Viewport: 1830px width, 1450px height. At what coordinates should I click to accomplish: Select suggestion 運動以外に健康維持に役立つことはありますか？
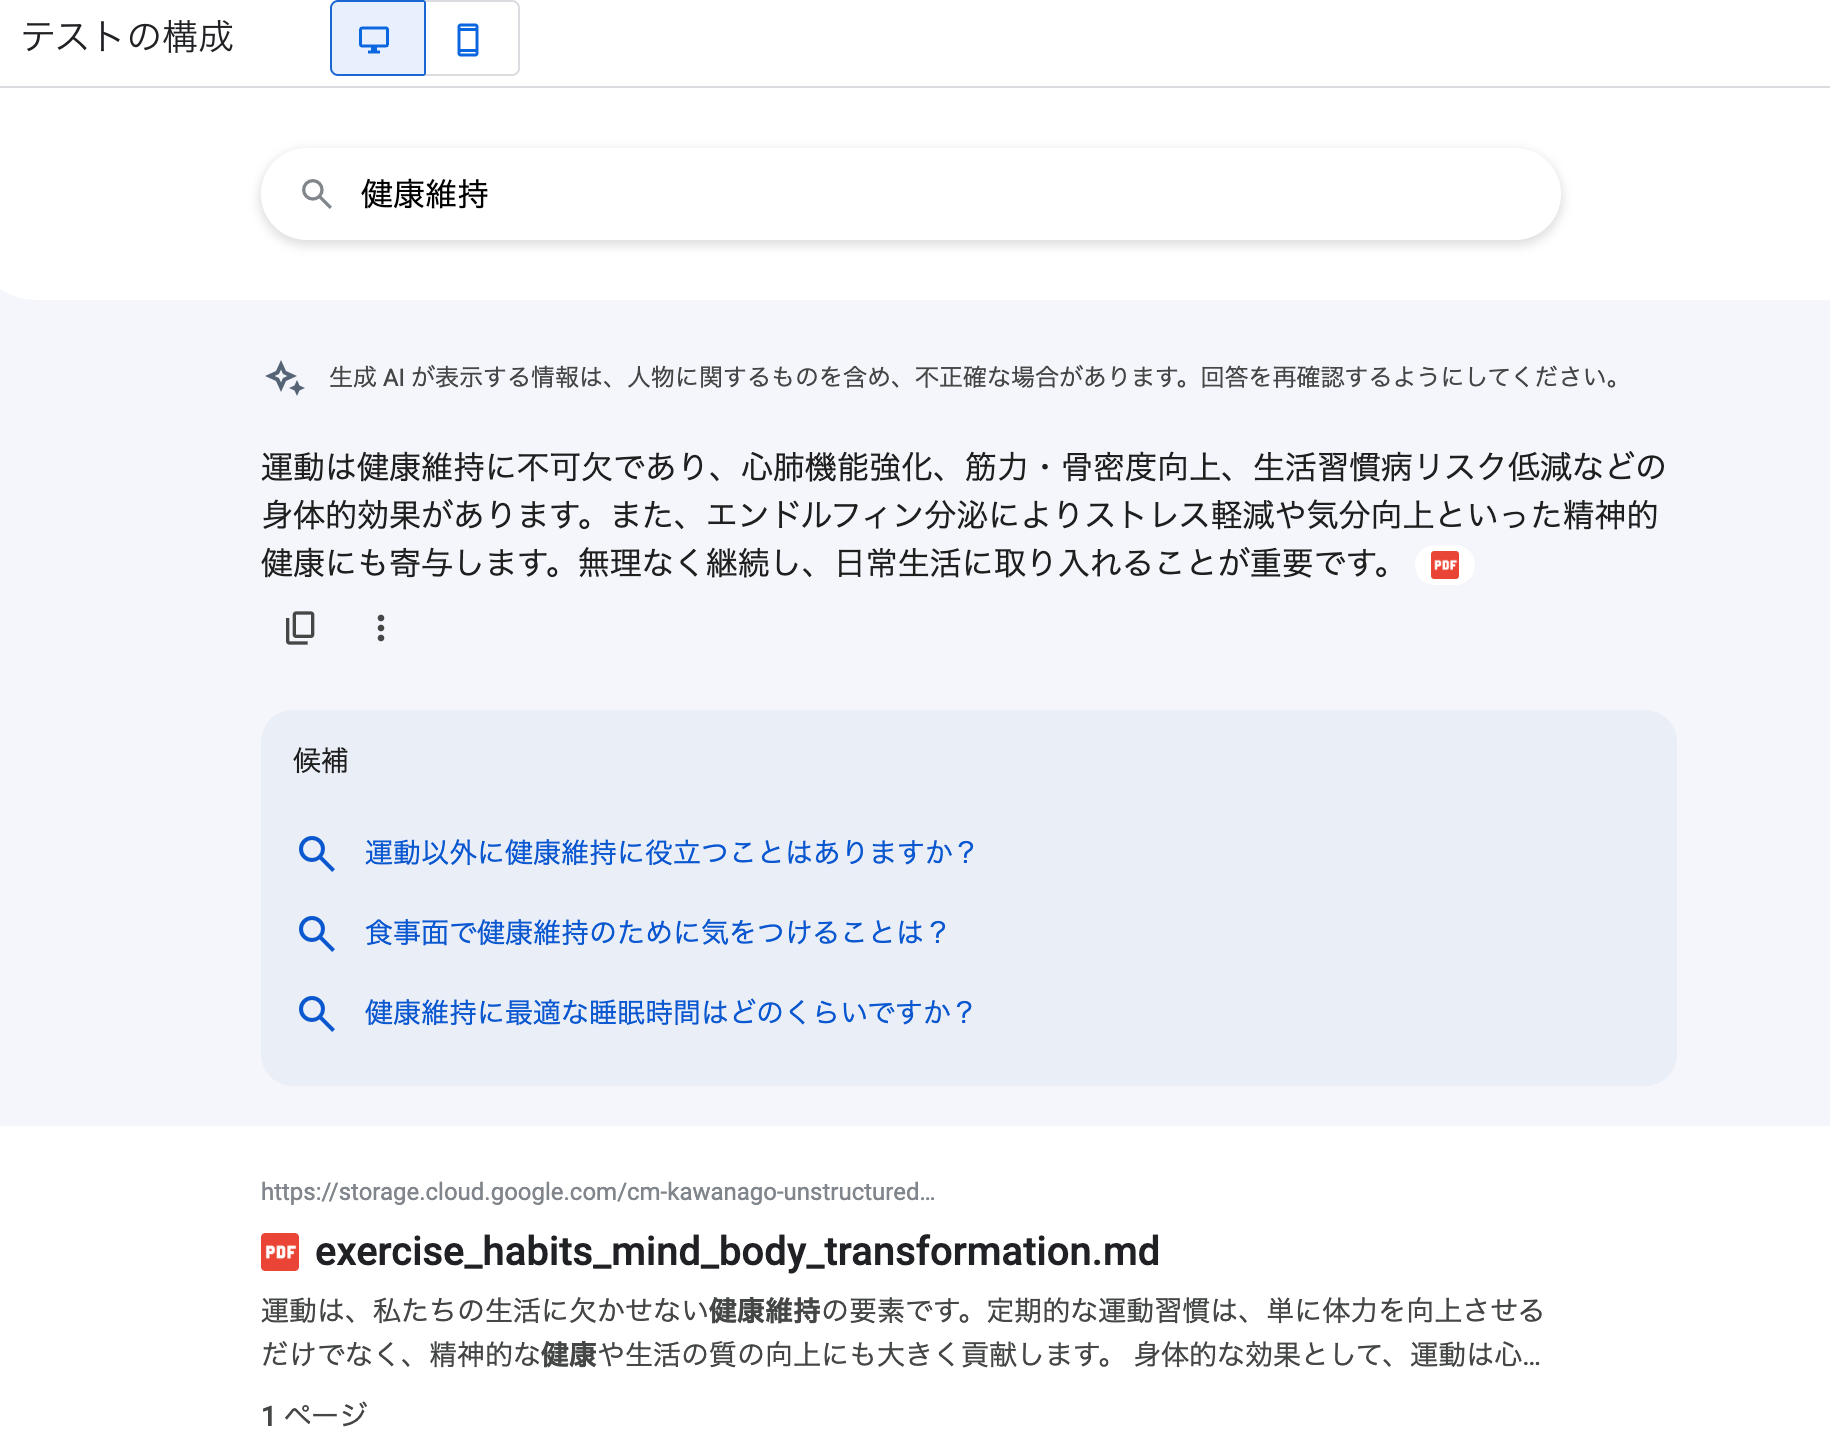(x=670, y=853)
